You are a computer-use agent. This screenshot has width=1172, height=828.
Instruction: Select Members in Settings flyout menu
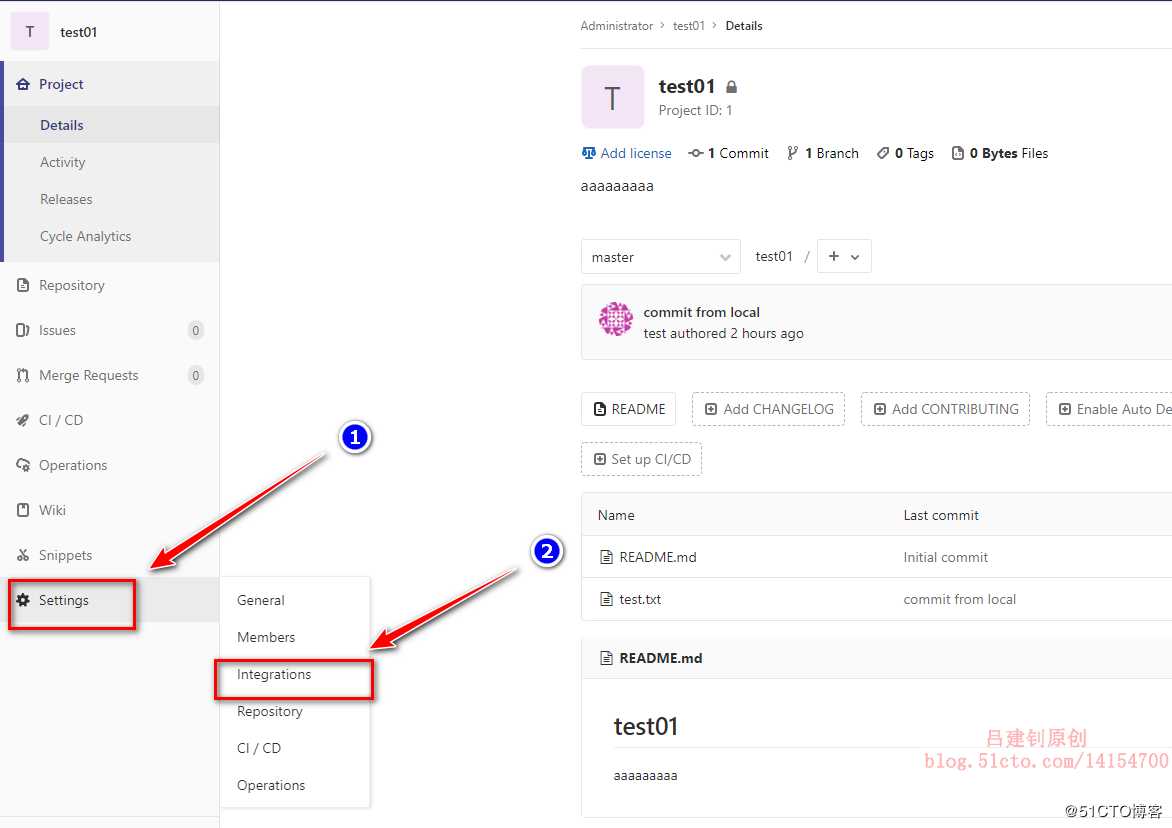(x=266, y=637)
